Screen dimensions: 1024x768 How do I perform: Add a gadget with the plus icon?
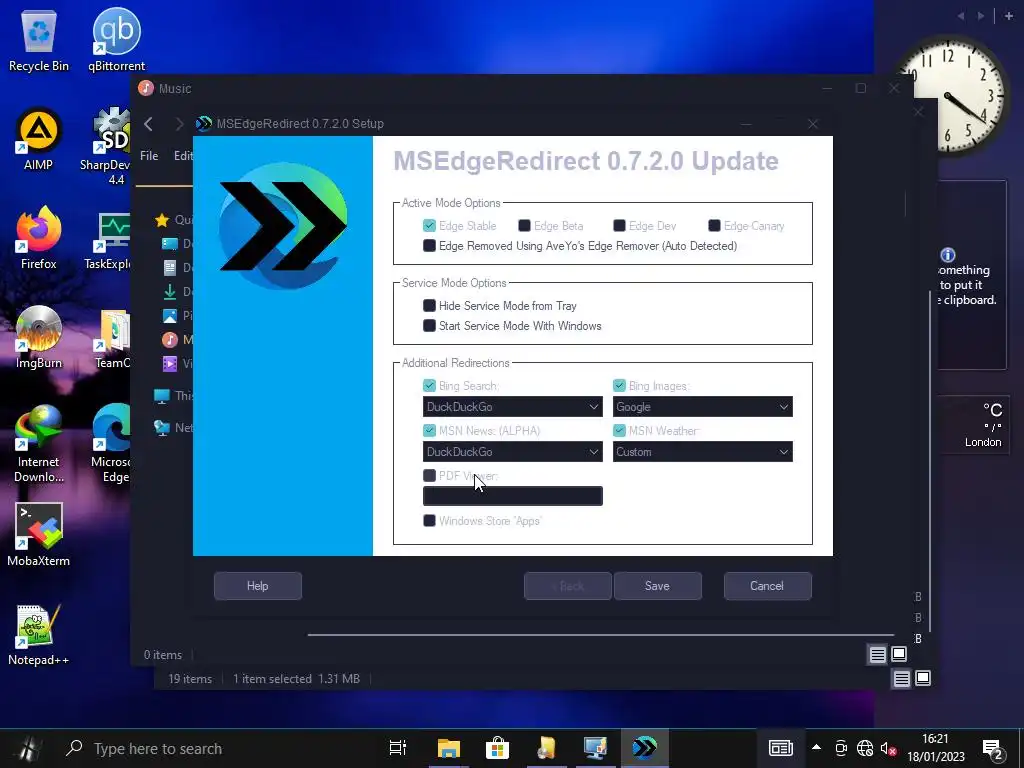[1009, 16]
